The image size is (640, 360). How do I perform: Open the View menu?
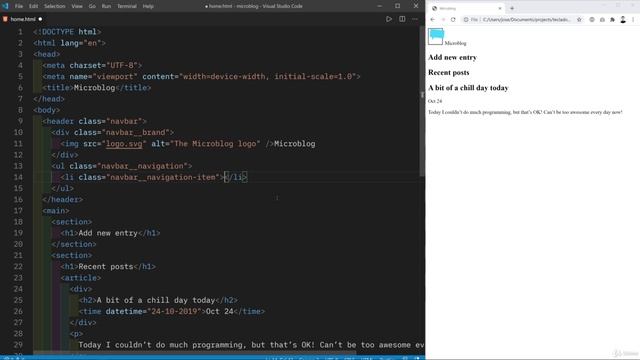coord(77,6)
